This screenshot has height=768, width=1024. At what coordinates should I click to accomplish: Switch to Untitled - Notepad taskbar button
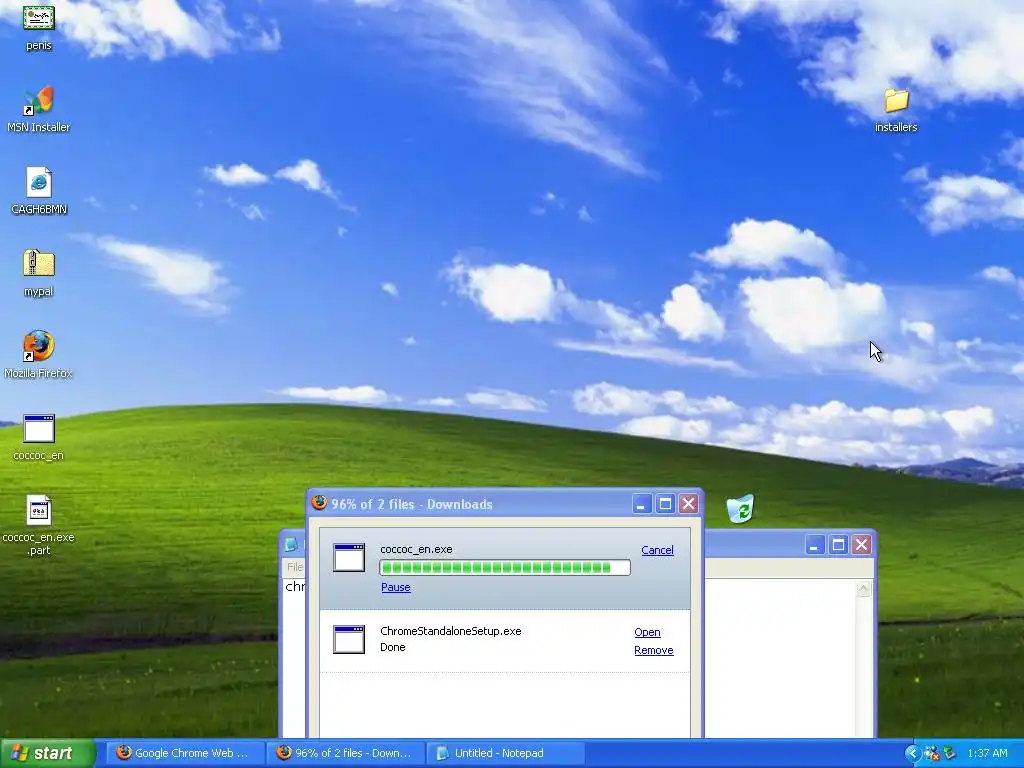(x=505, y=753)
